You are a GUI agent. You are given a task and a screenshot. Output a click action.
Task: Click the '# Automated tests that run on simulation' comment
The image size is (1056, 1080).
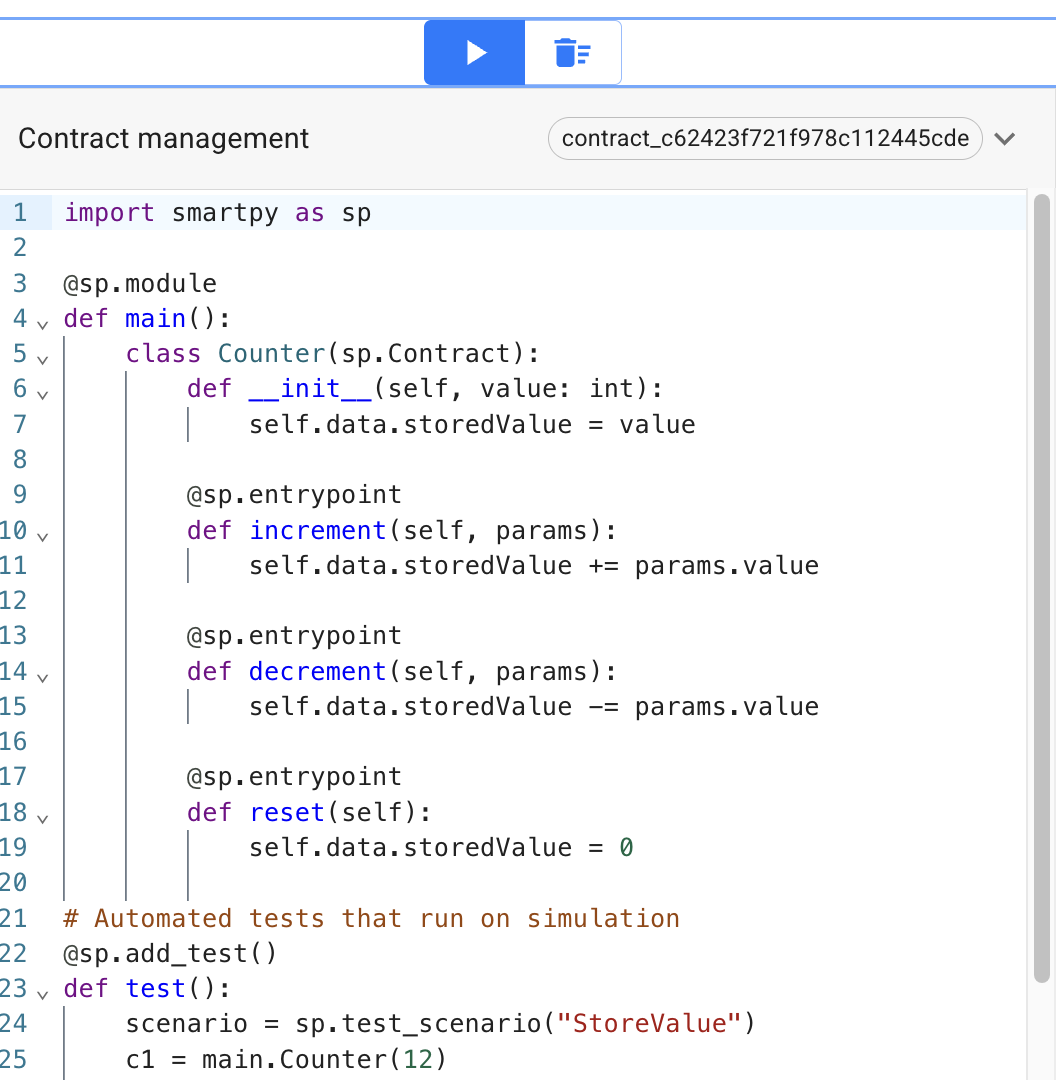[x=371, y=918]
